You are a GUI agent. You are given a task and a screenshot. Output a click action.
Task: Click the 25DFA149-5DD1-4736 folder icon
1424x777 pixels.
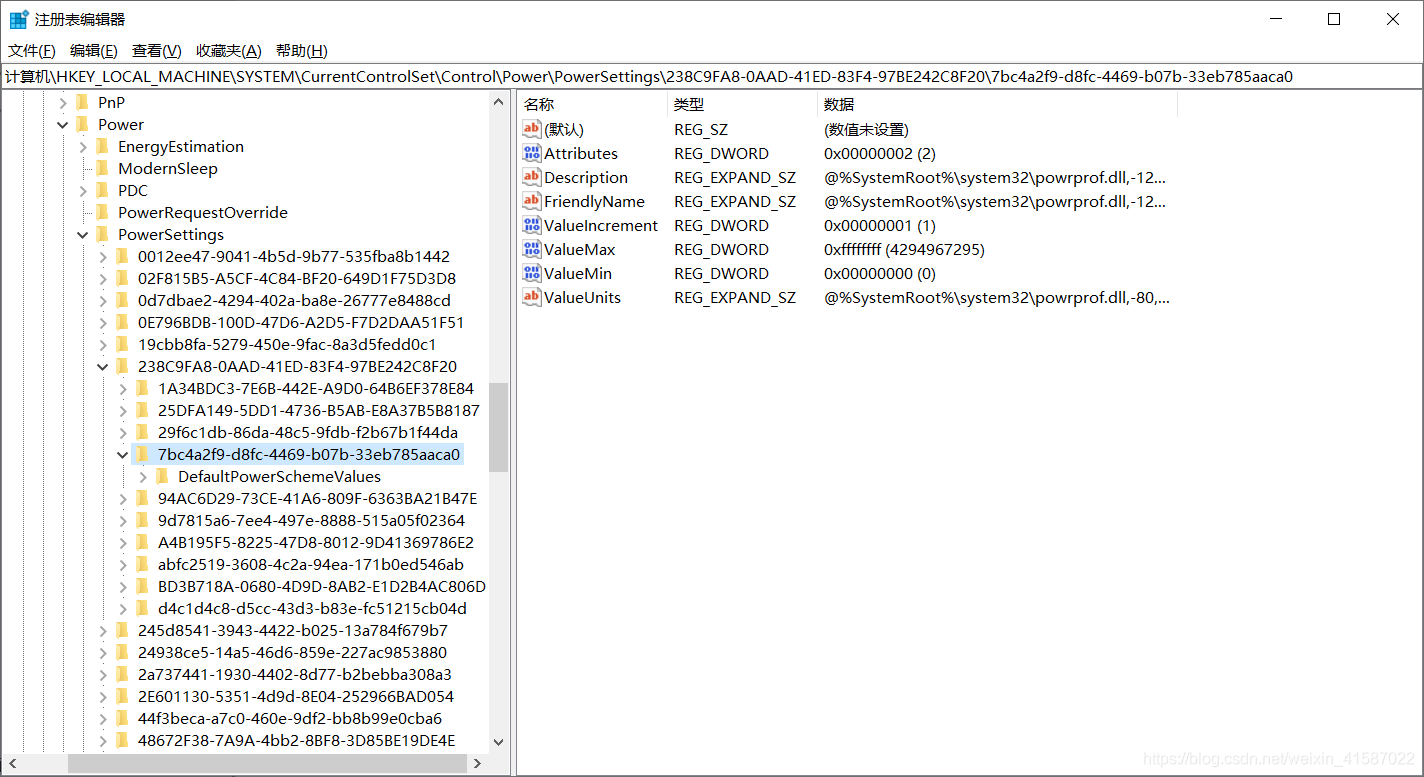pos(143,410)
